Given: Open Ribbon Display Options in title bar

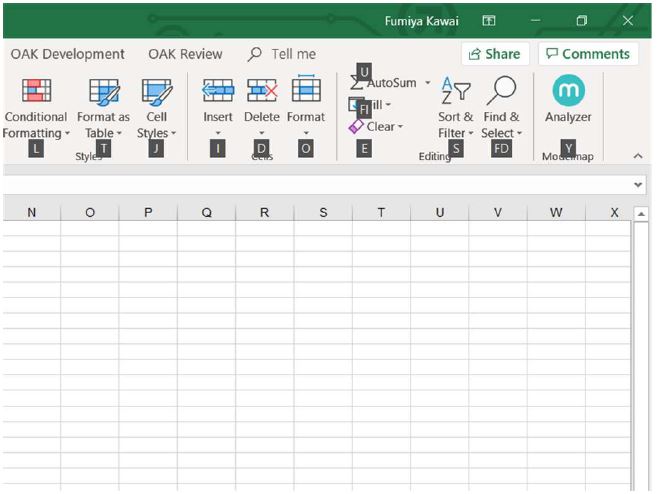Looking at the screenshot, I should pyautogui.click(x=489, y=20).
